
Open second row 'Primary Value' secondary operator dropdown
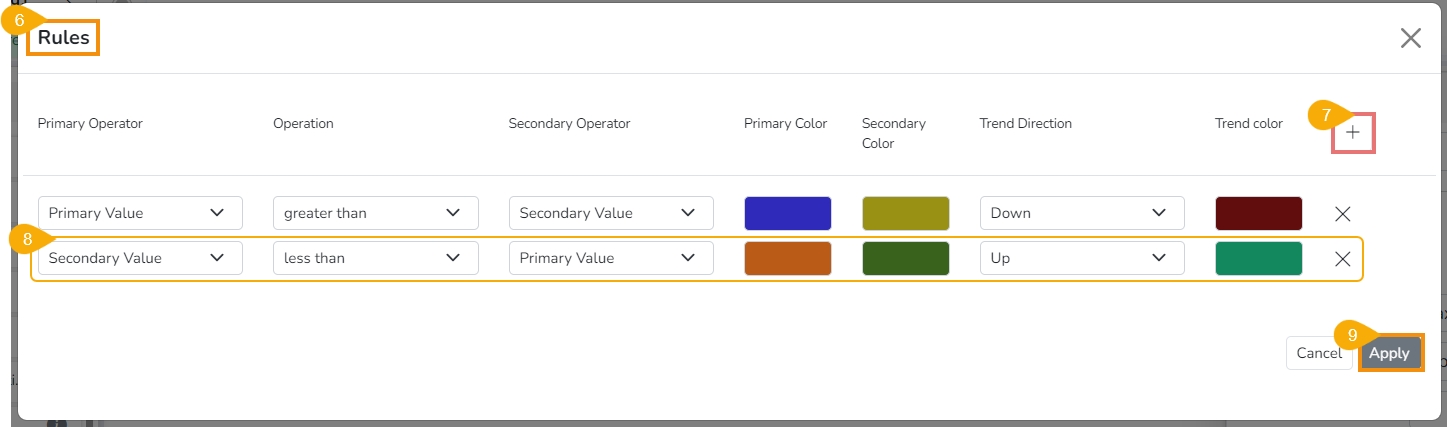(x=611, y=258)
